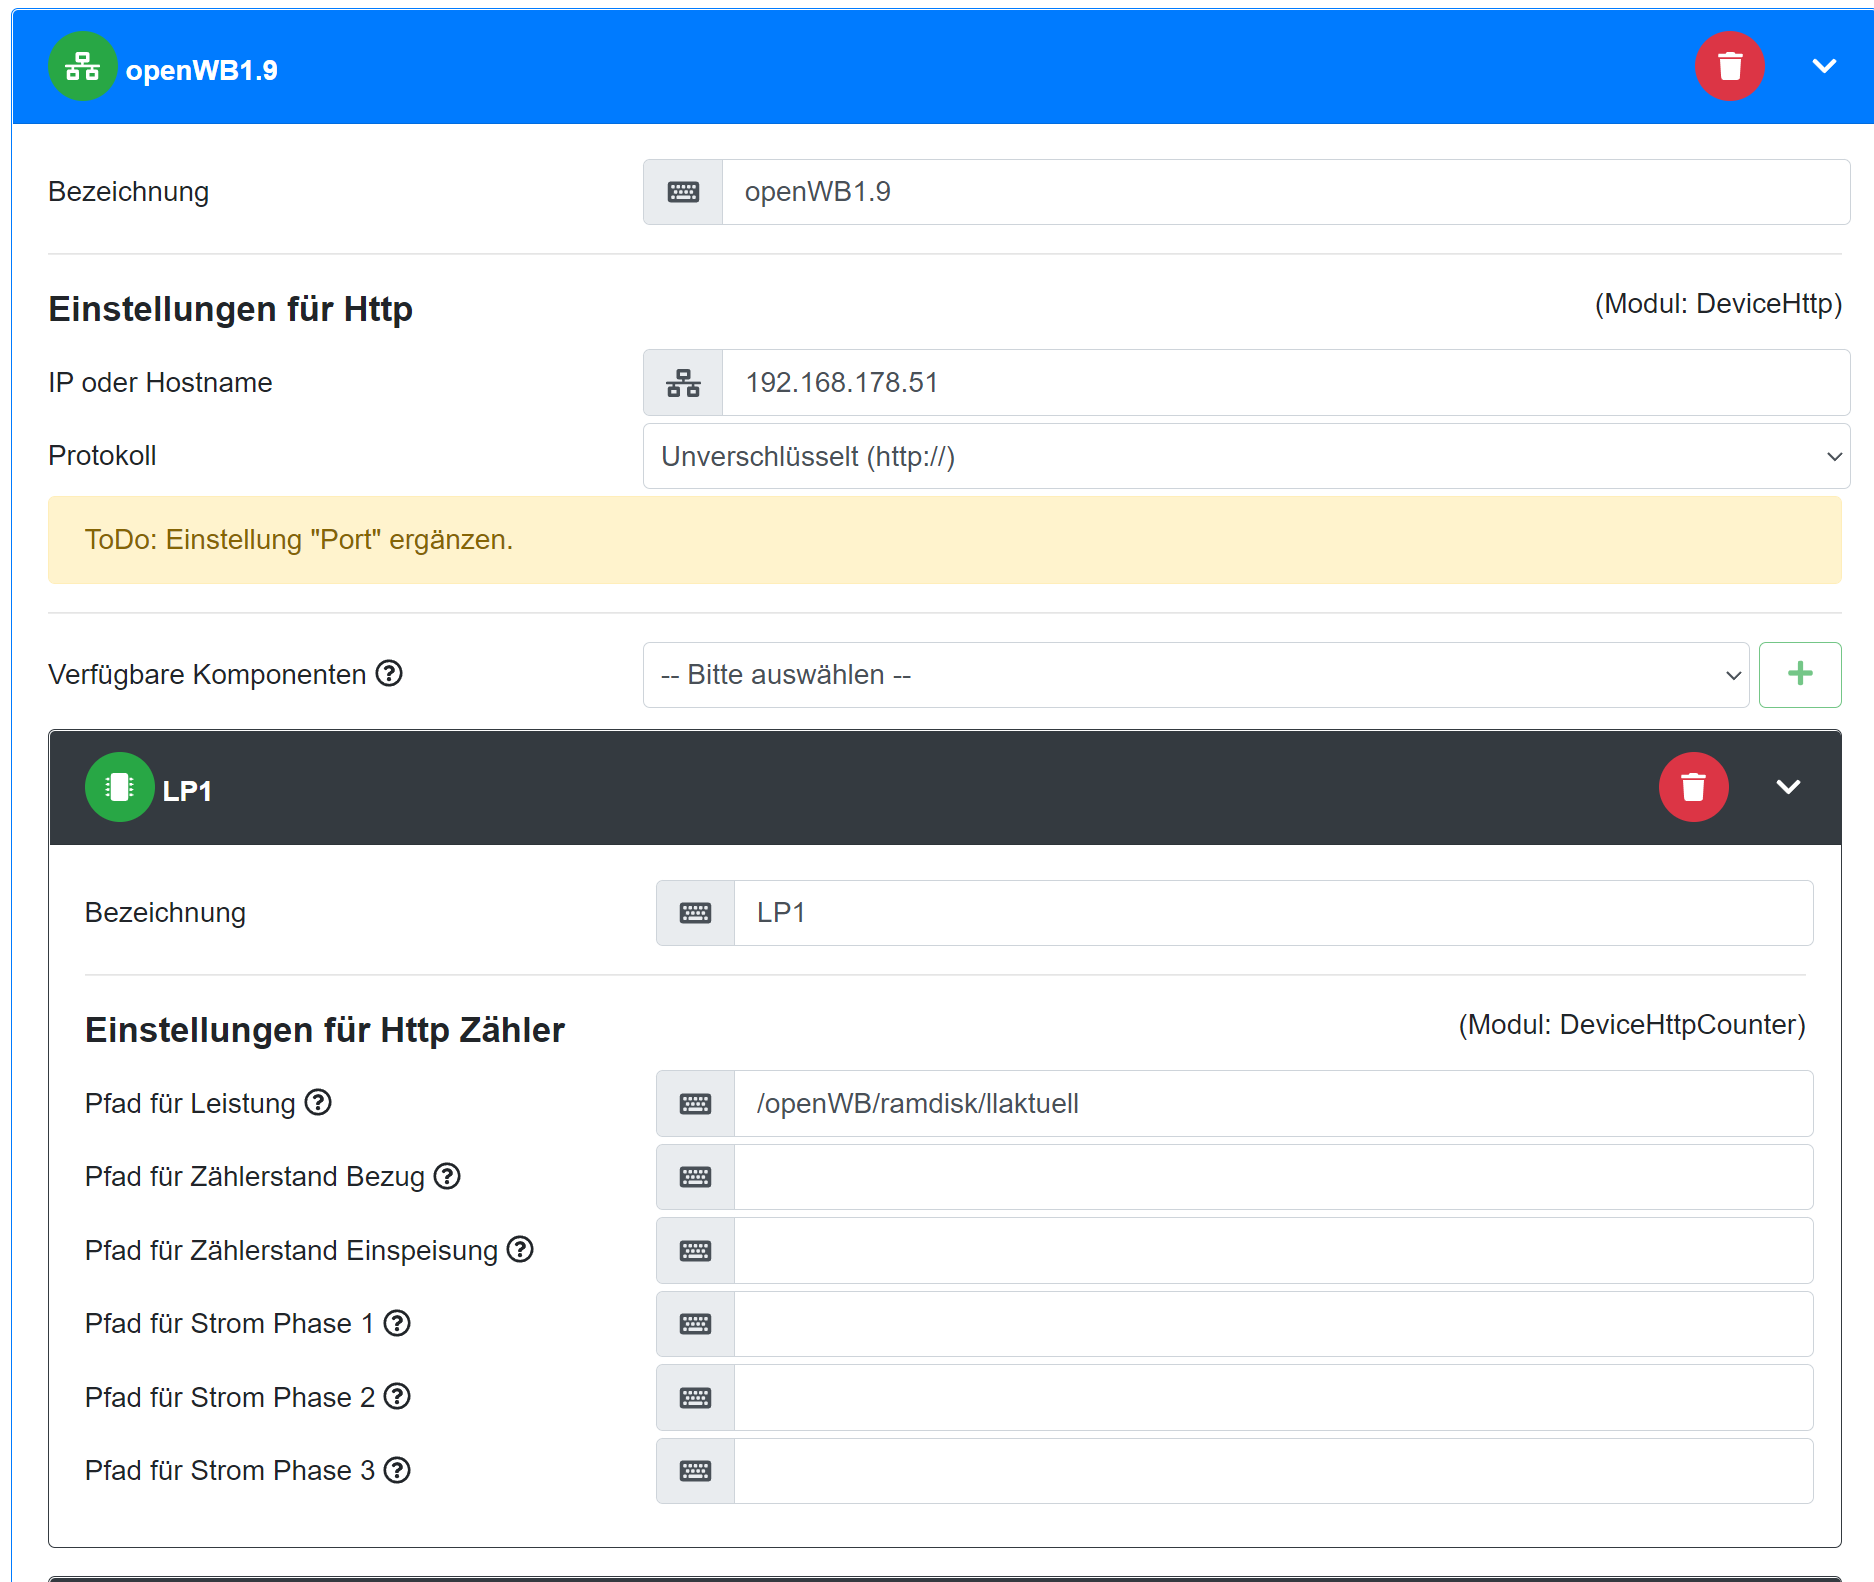Click the (Modul: DeviceHttpCounter) label
Image resolution: width=1874 pixels, height=1582 pixels.
1632,1025
